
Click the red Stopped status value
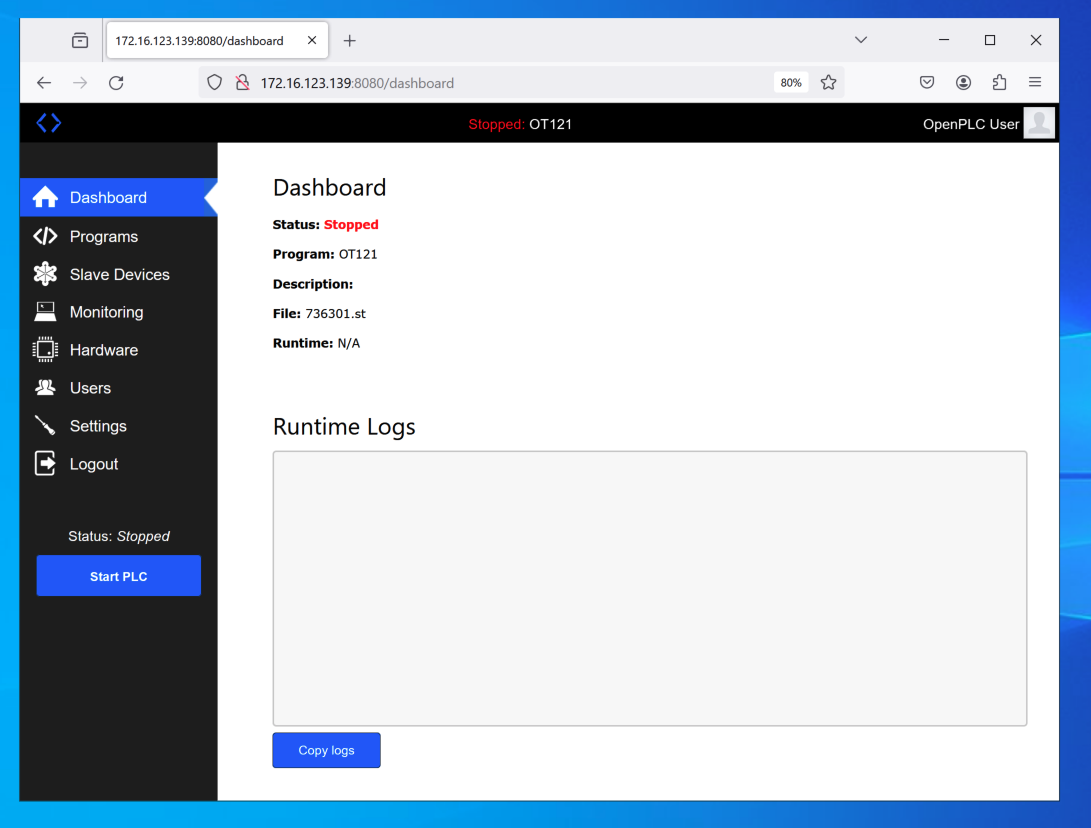point(351,225)
